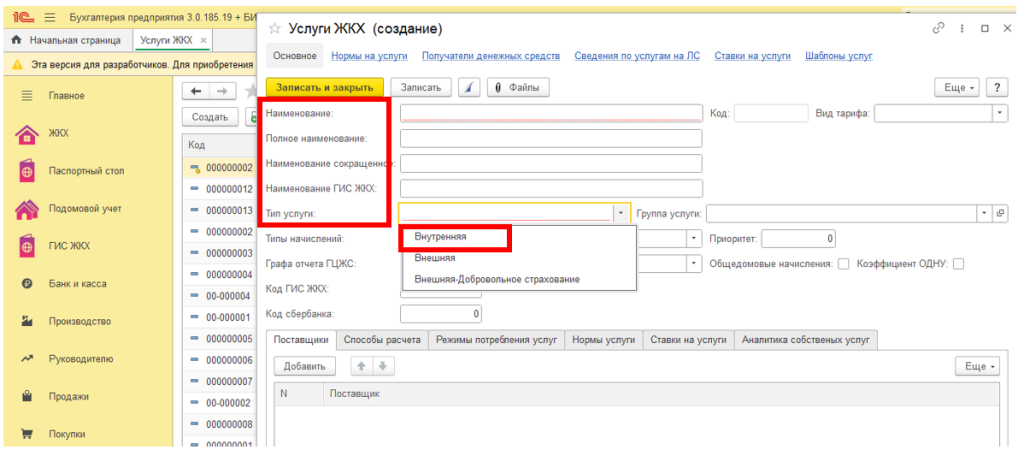Image resolution: width=1024 pixels, height=450 pixels.
Task: Open the Аналитика собственных услуг tab
Action: click(x=806, y=340)
